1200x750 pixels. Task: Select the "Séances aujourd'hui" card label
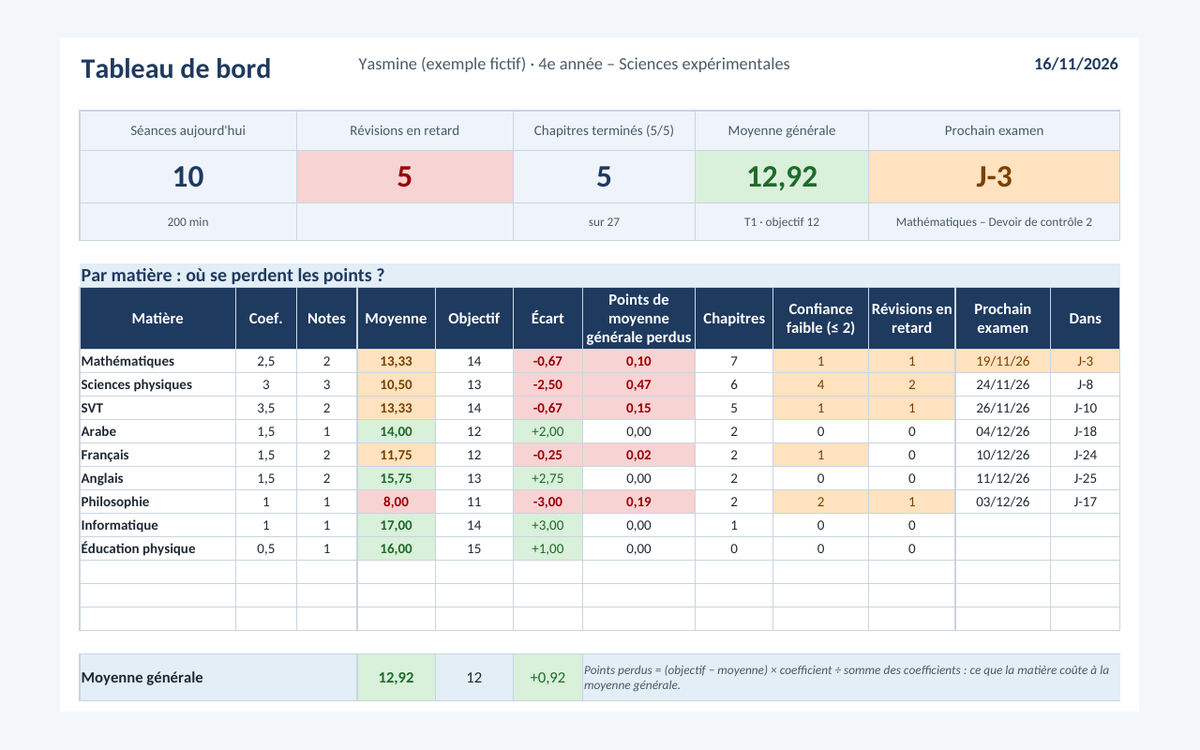(x=188, y=130)
